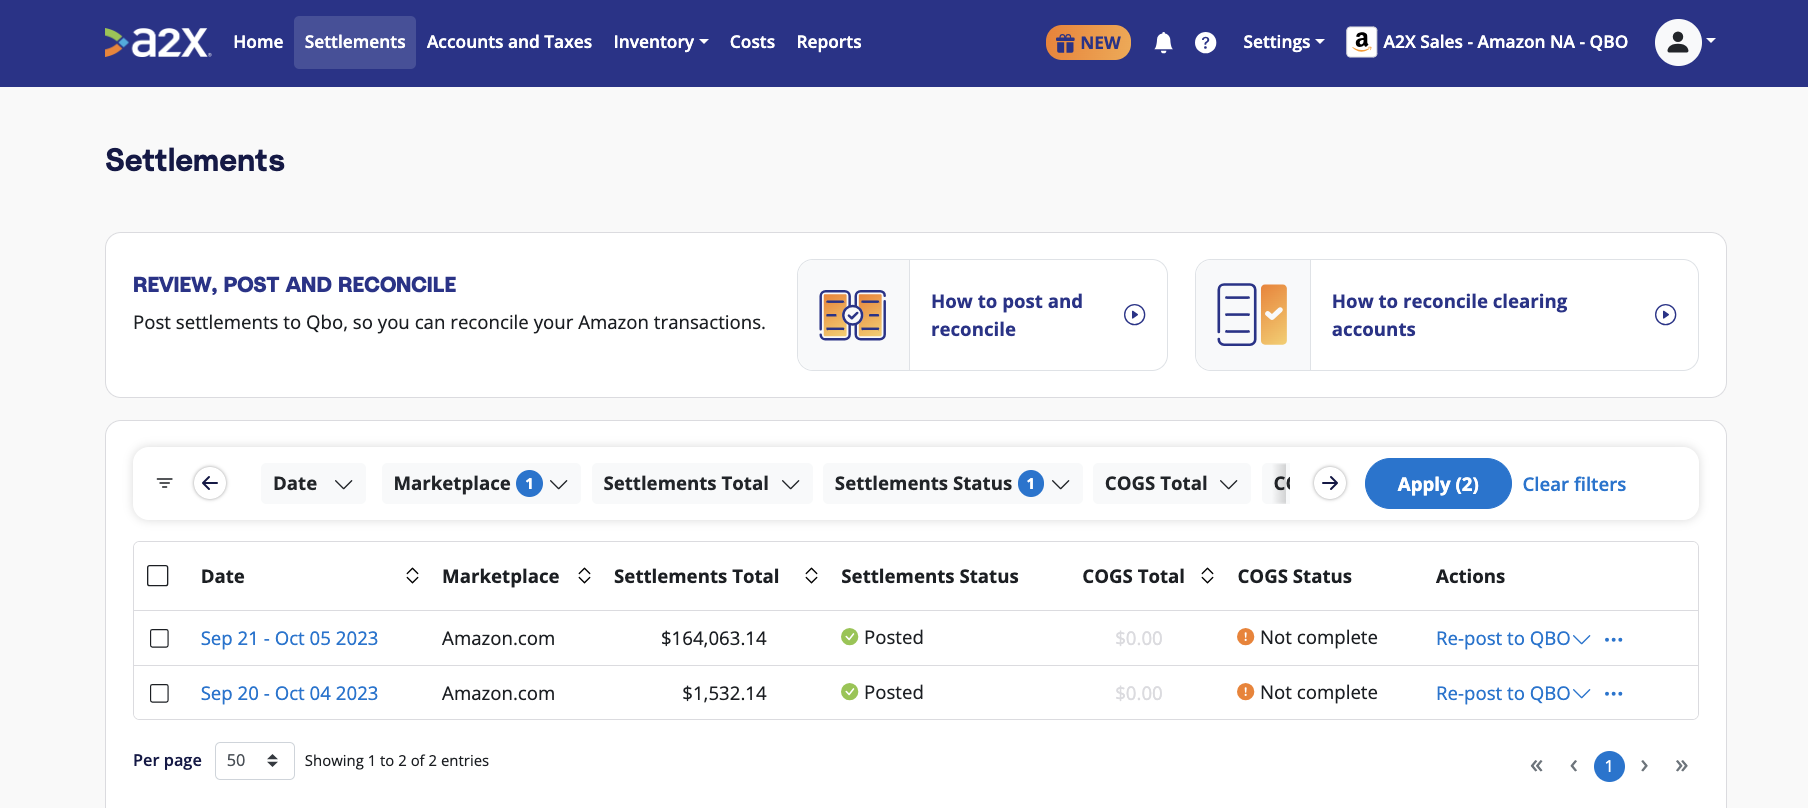Go to the previous page

(1574, 766)
